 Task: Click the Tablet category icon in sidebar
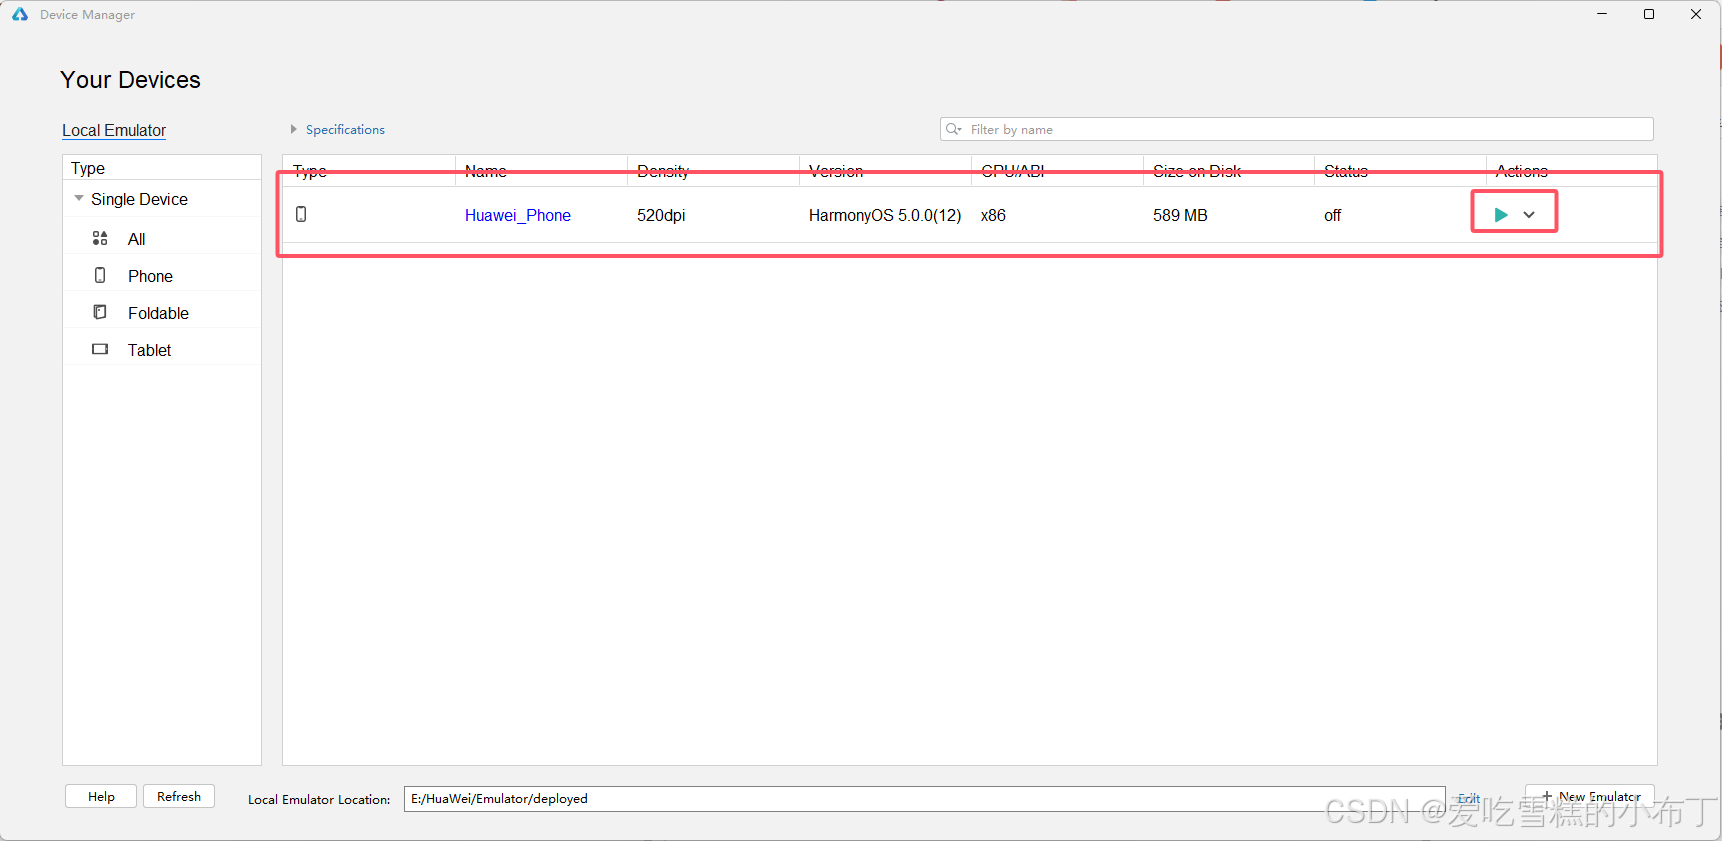[100, 349]
